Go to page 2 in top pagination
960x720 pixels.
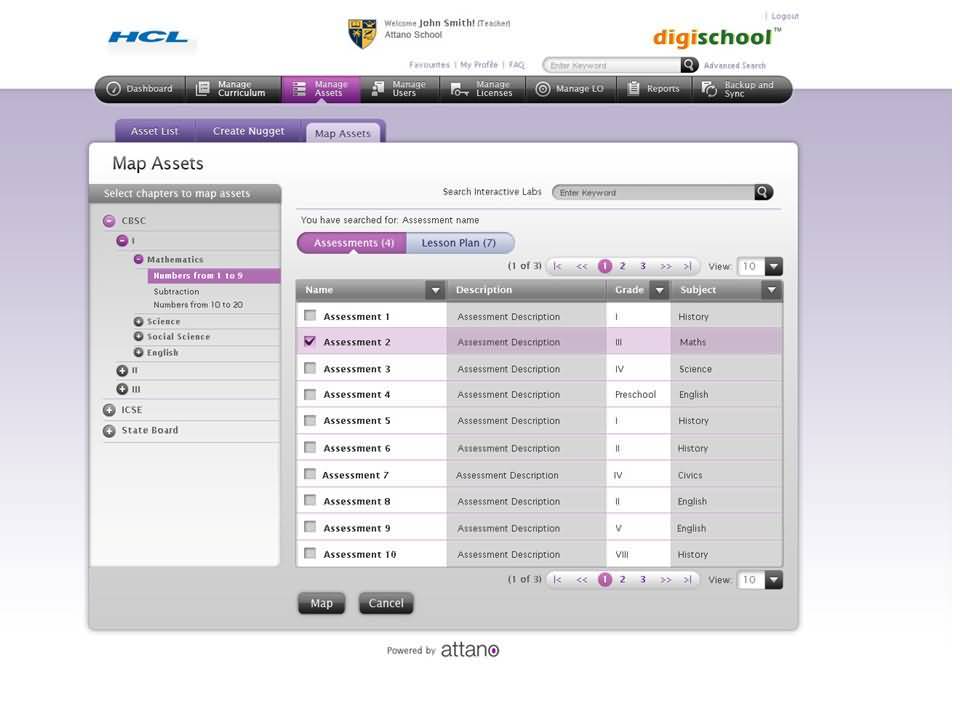622,266
